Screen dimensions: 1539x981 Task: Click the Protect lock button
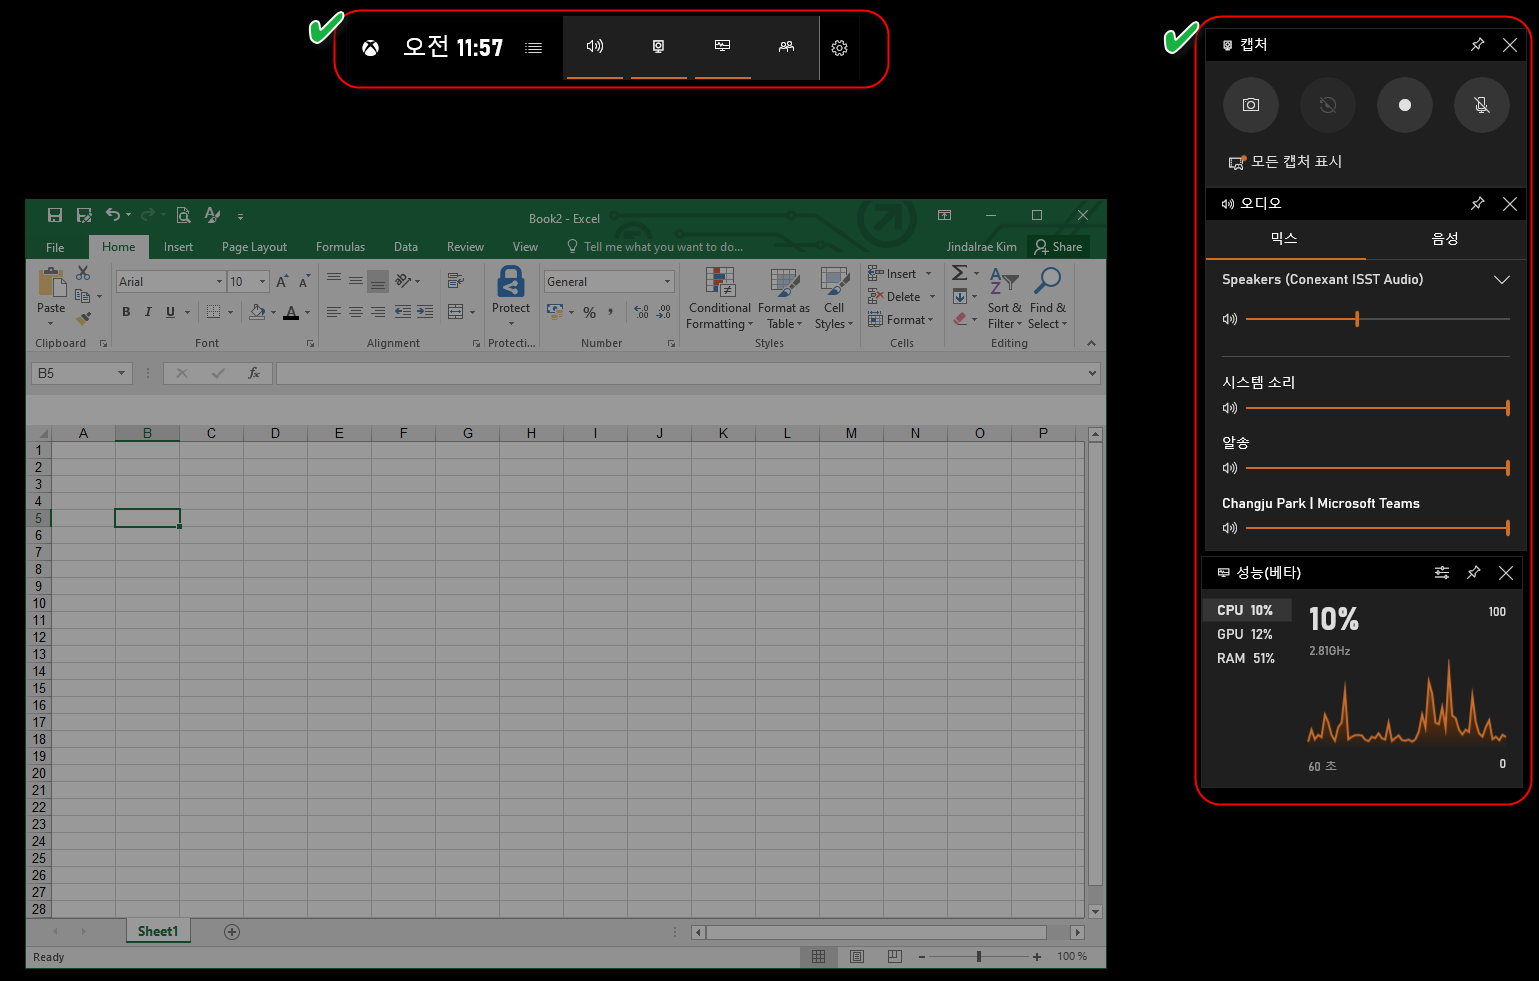point(511,295)
